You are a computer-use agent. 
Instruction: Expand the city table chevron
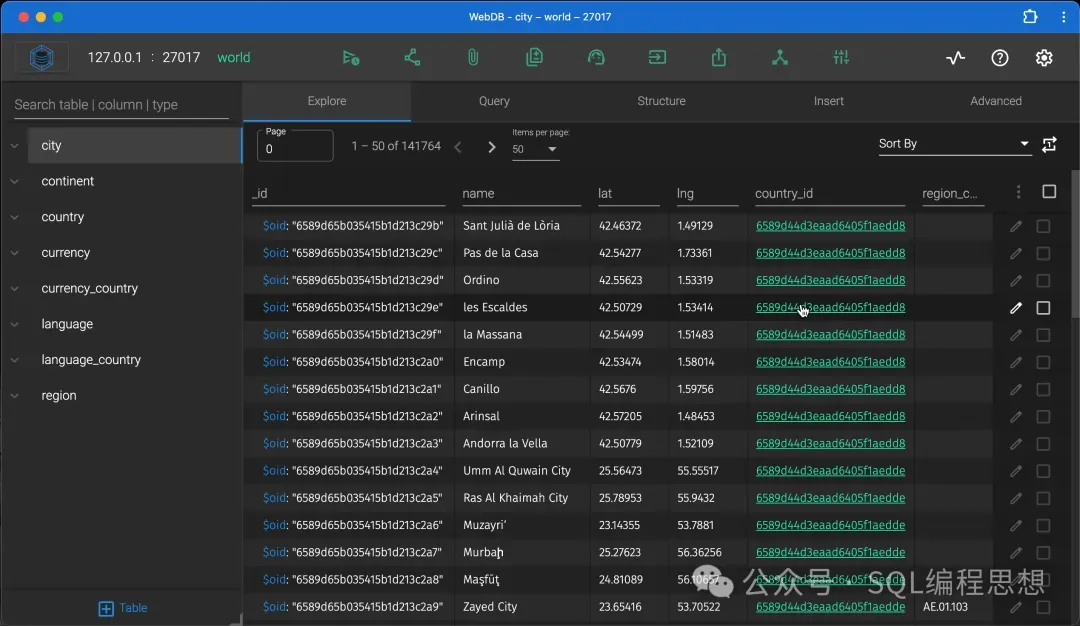(x=14, y=145)
